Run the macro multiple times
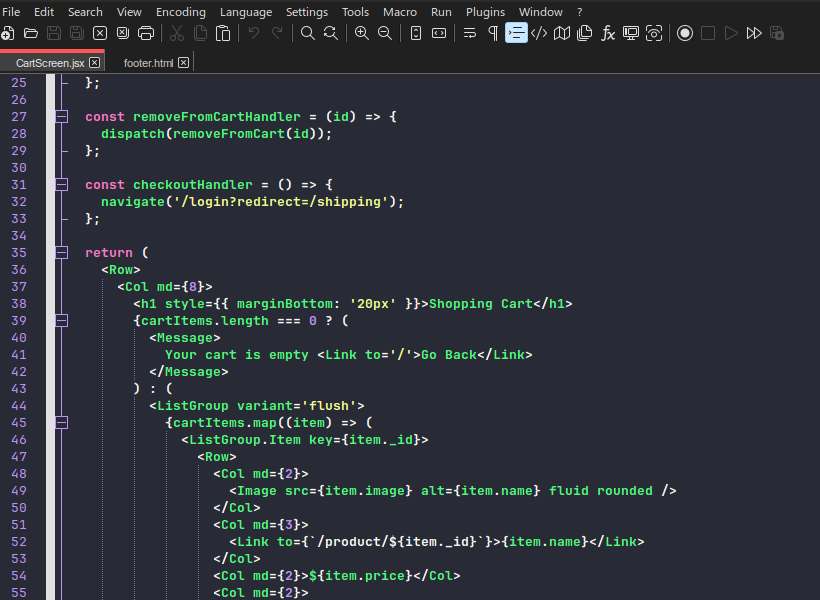 coord(754,33)
